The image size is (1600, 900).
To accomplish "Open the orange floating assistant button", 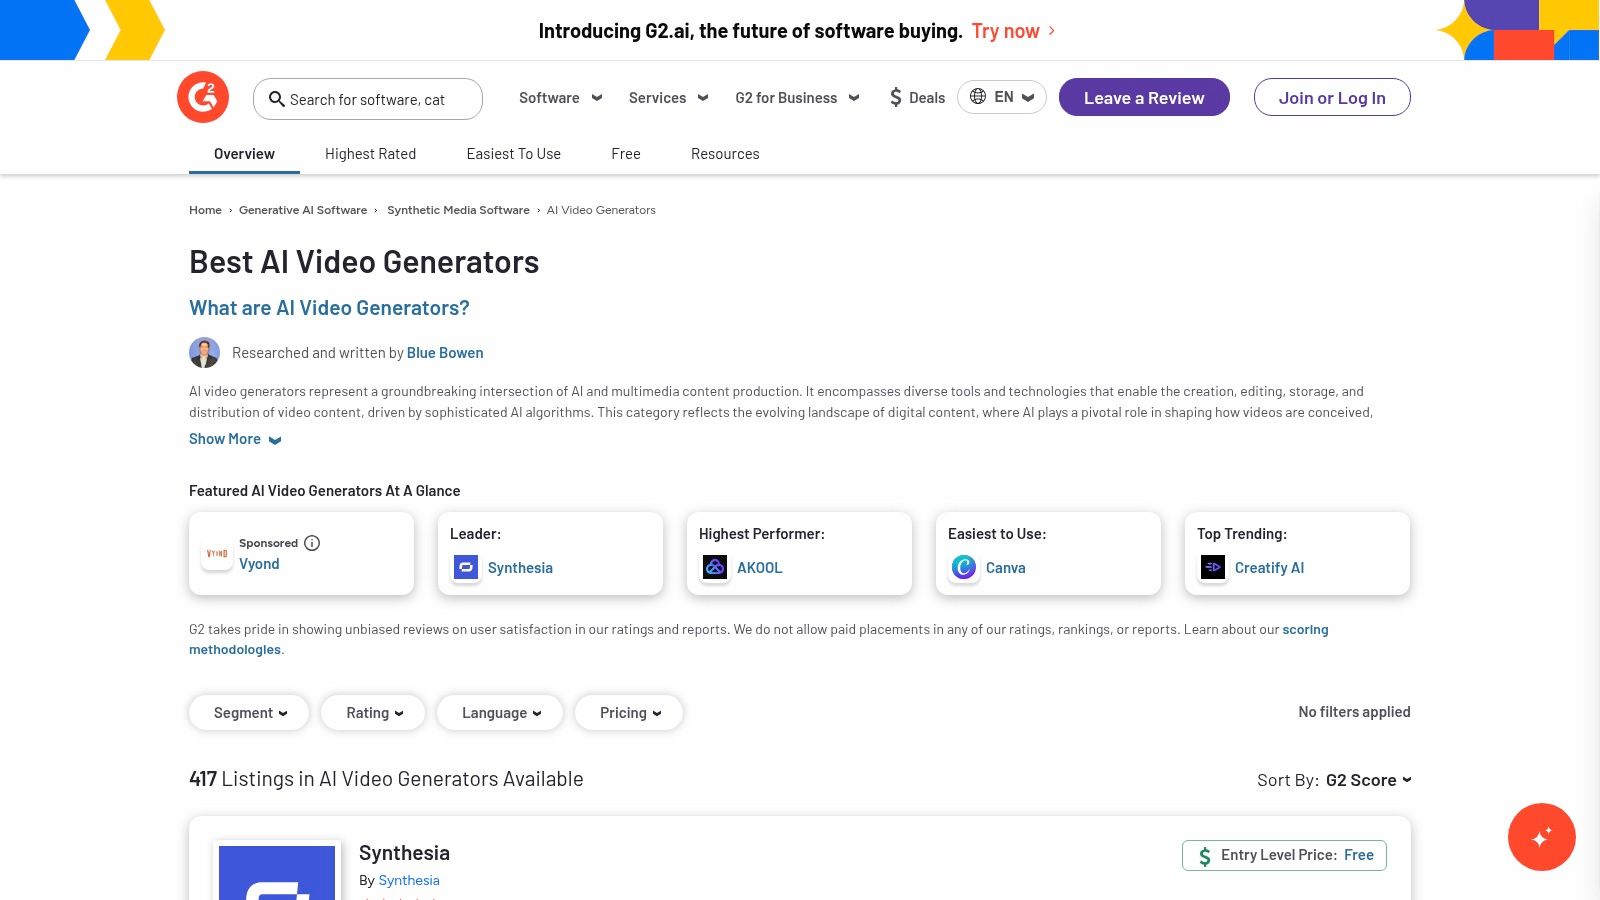I will 1541,837.
